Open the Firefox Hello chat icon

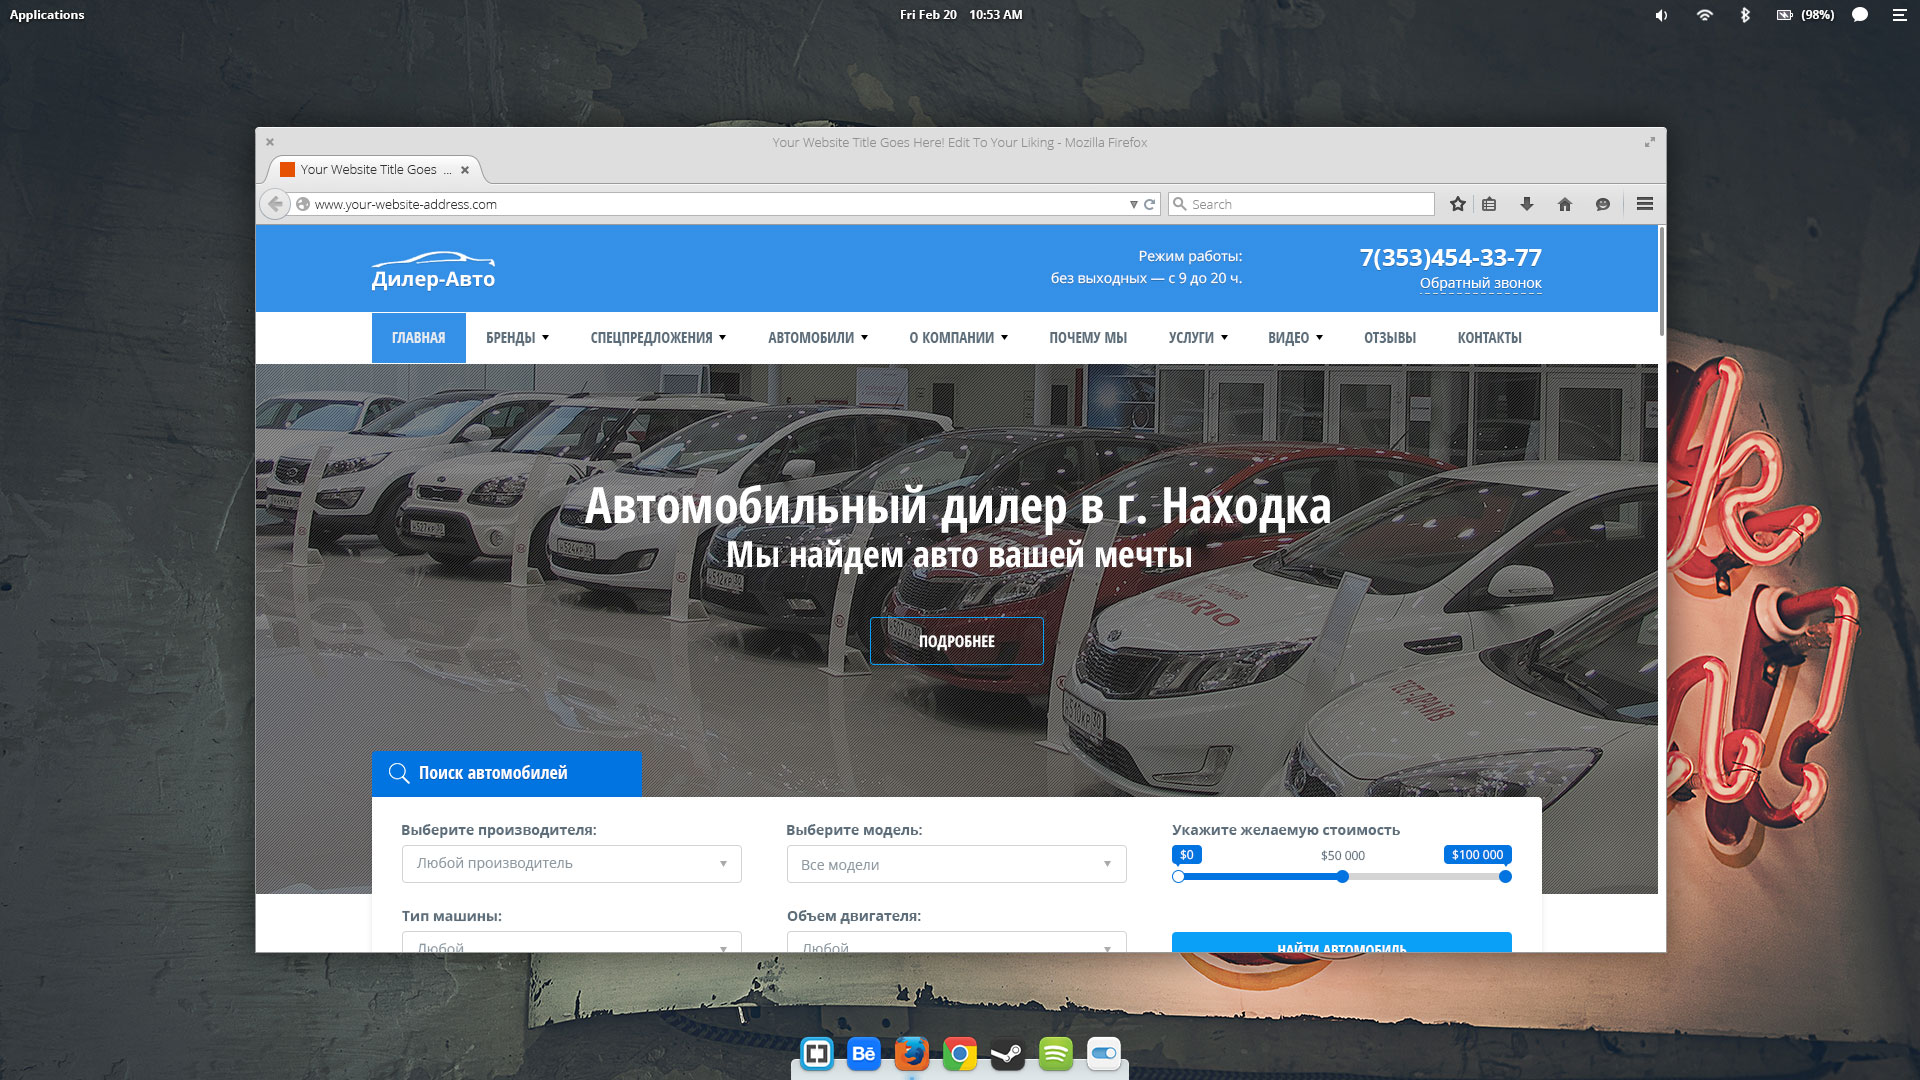(x=1603, y=204)
